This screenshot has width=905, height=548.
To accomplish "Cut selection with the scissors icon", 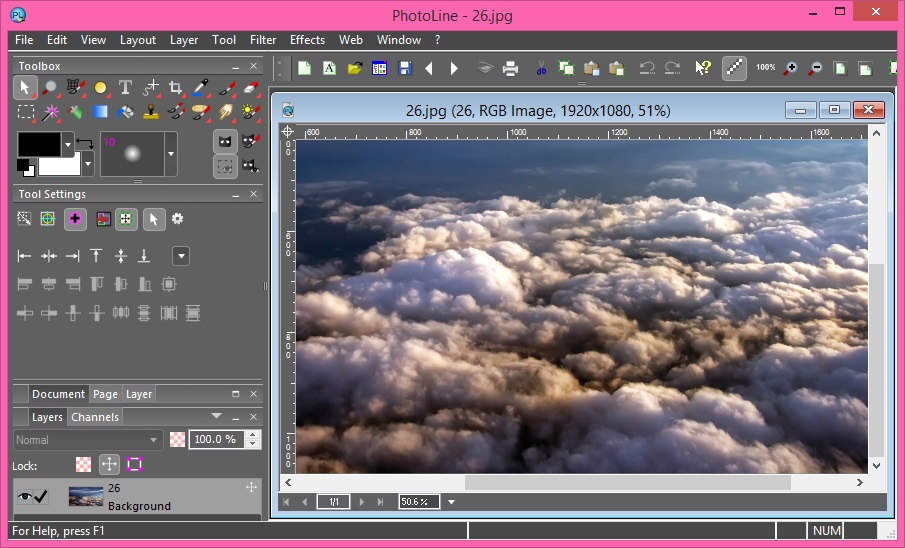I will pyautogui.click(x=541, y=68).
